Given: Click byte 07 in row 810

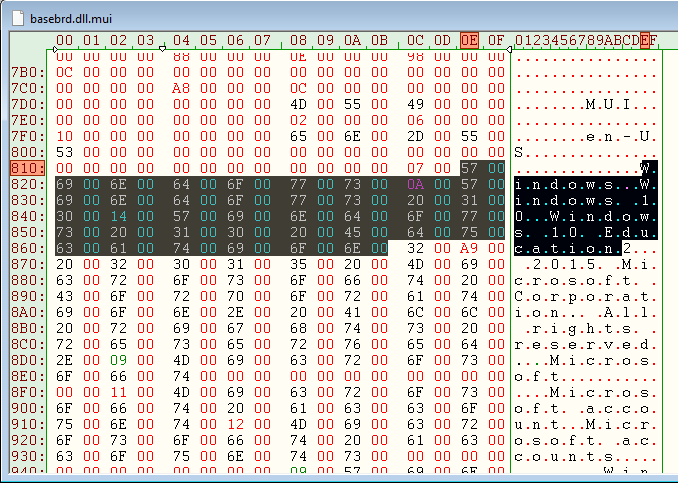Looking at the screenshot, I should click(415, 168).
